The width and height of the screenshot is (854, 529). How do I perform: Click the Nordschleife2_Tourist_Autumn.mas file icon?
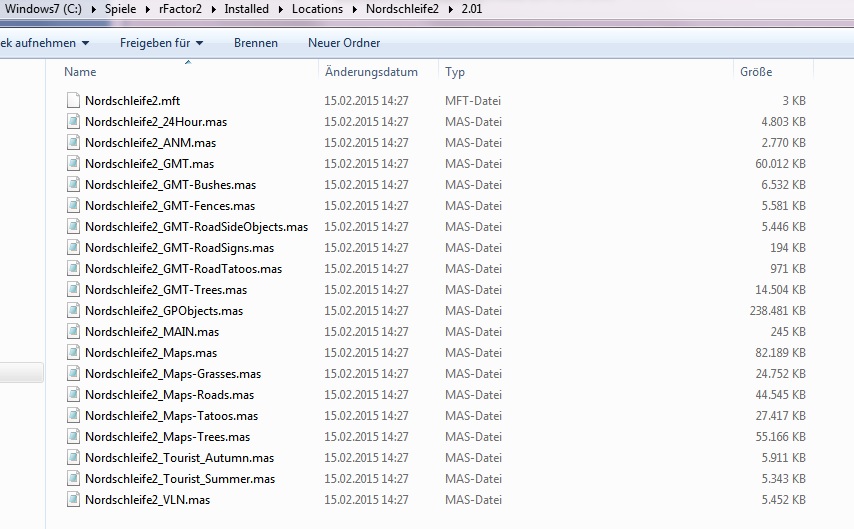[73, 457]
